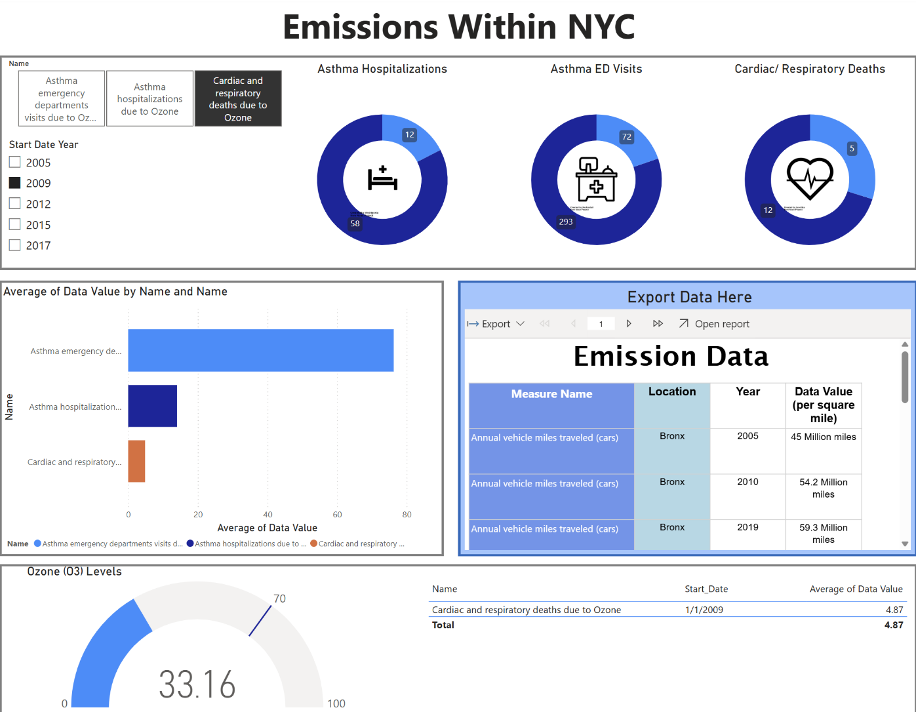
Task: Sort by Name column in bottom table
Action: pyautogui.click(x=445, y=589)
